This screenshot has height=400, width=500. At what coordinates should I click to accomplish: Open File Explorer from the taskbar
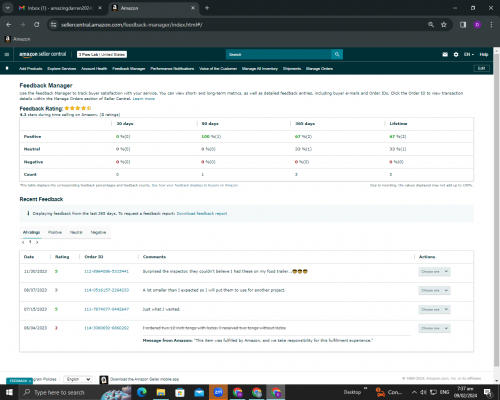[161, 392]
